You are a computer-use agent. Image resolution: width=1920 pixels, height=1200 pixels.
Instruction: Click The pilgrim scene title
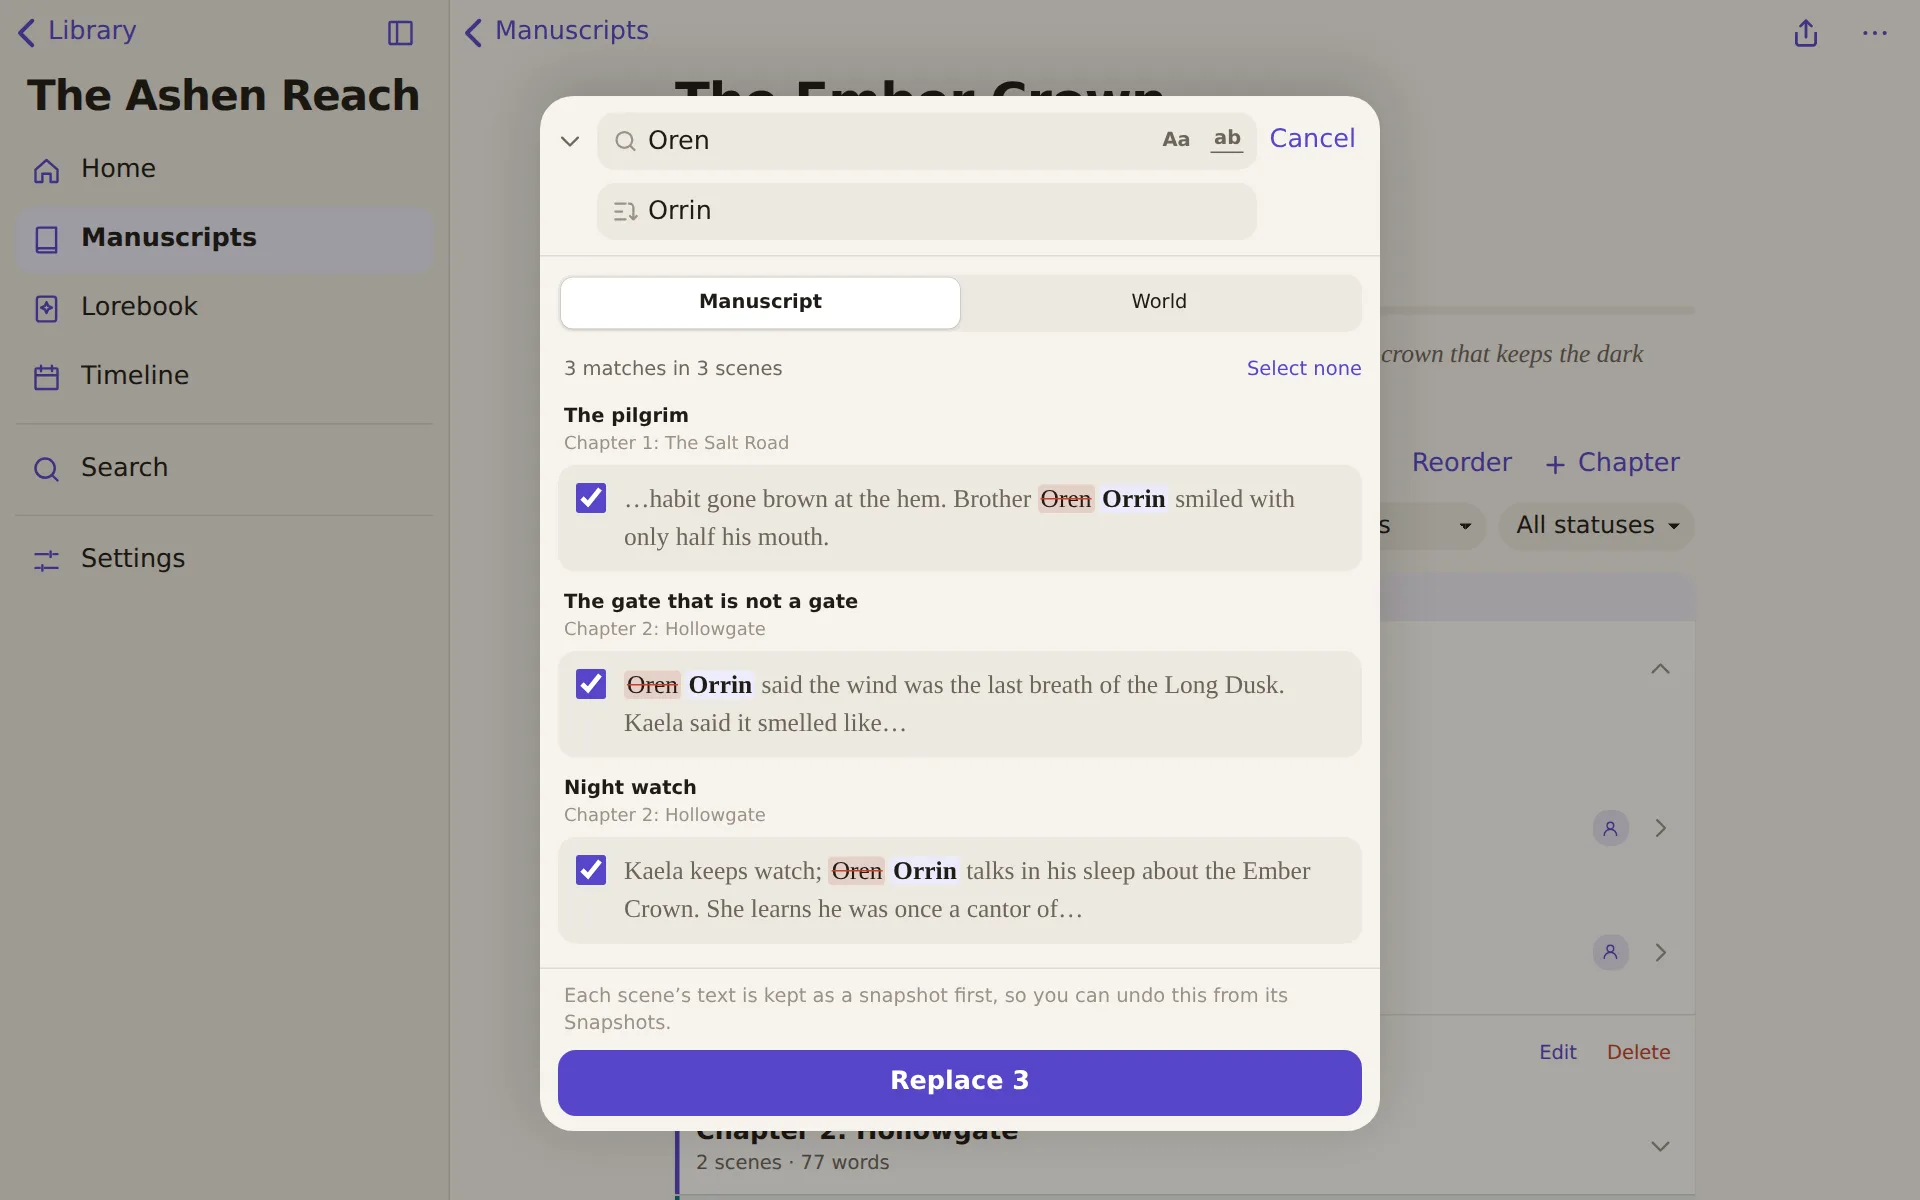[x=626, y=415]
